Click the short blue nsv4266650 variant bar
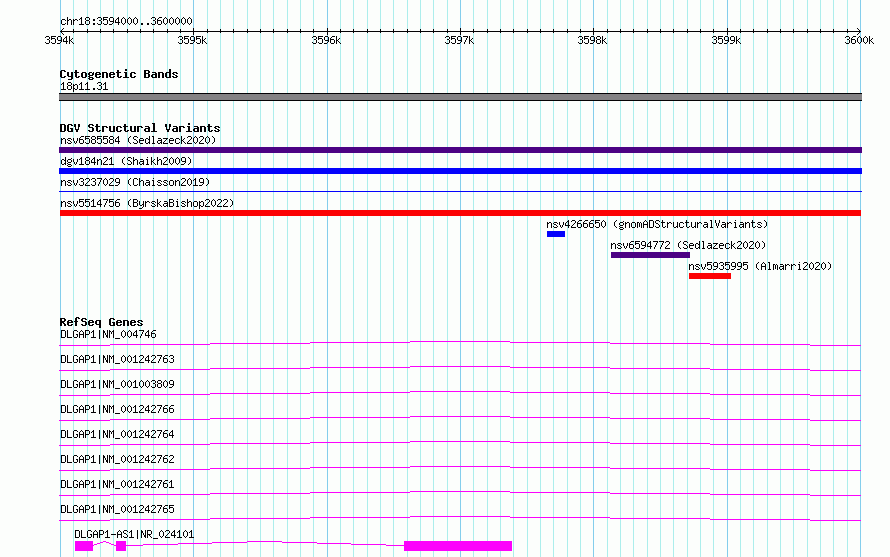 (x=556, y=234)
